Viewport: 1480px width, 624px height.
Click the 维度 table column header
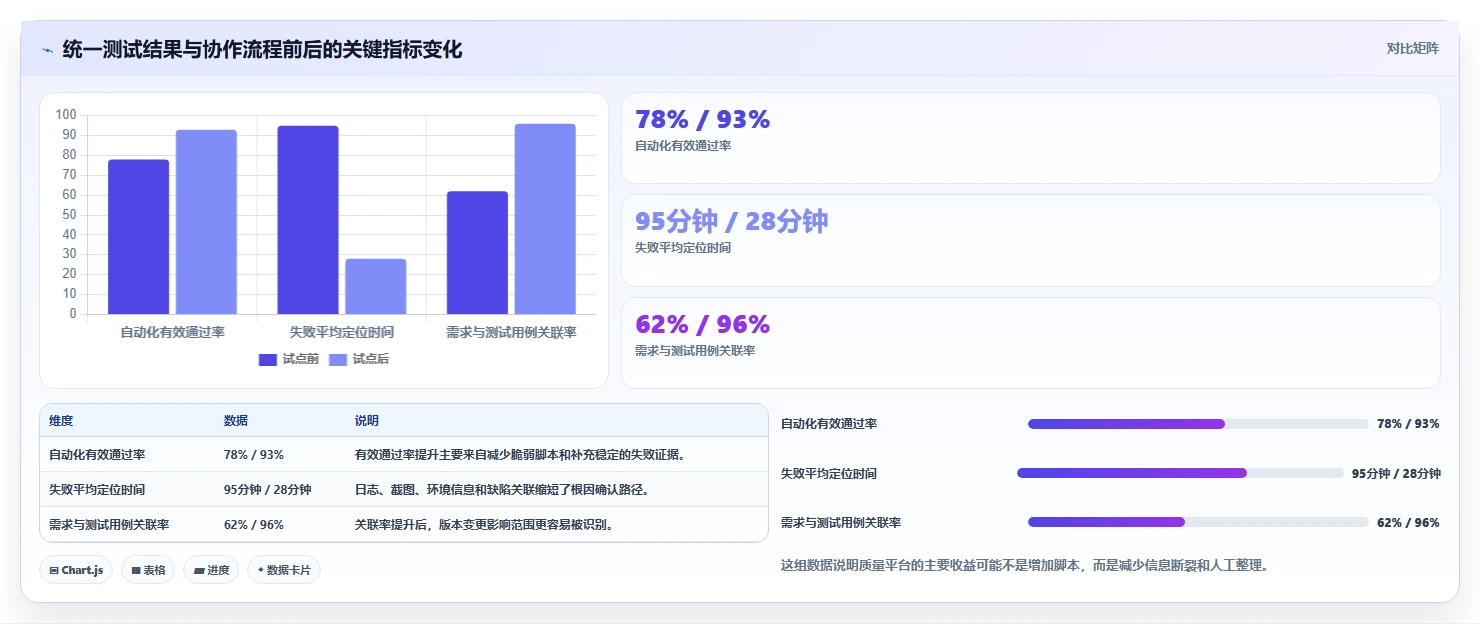point(61,421)
